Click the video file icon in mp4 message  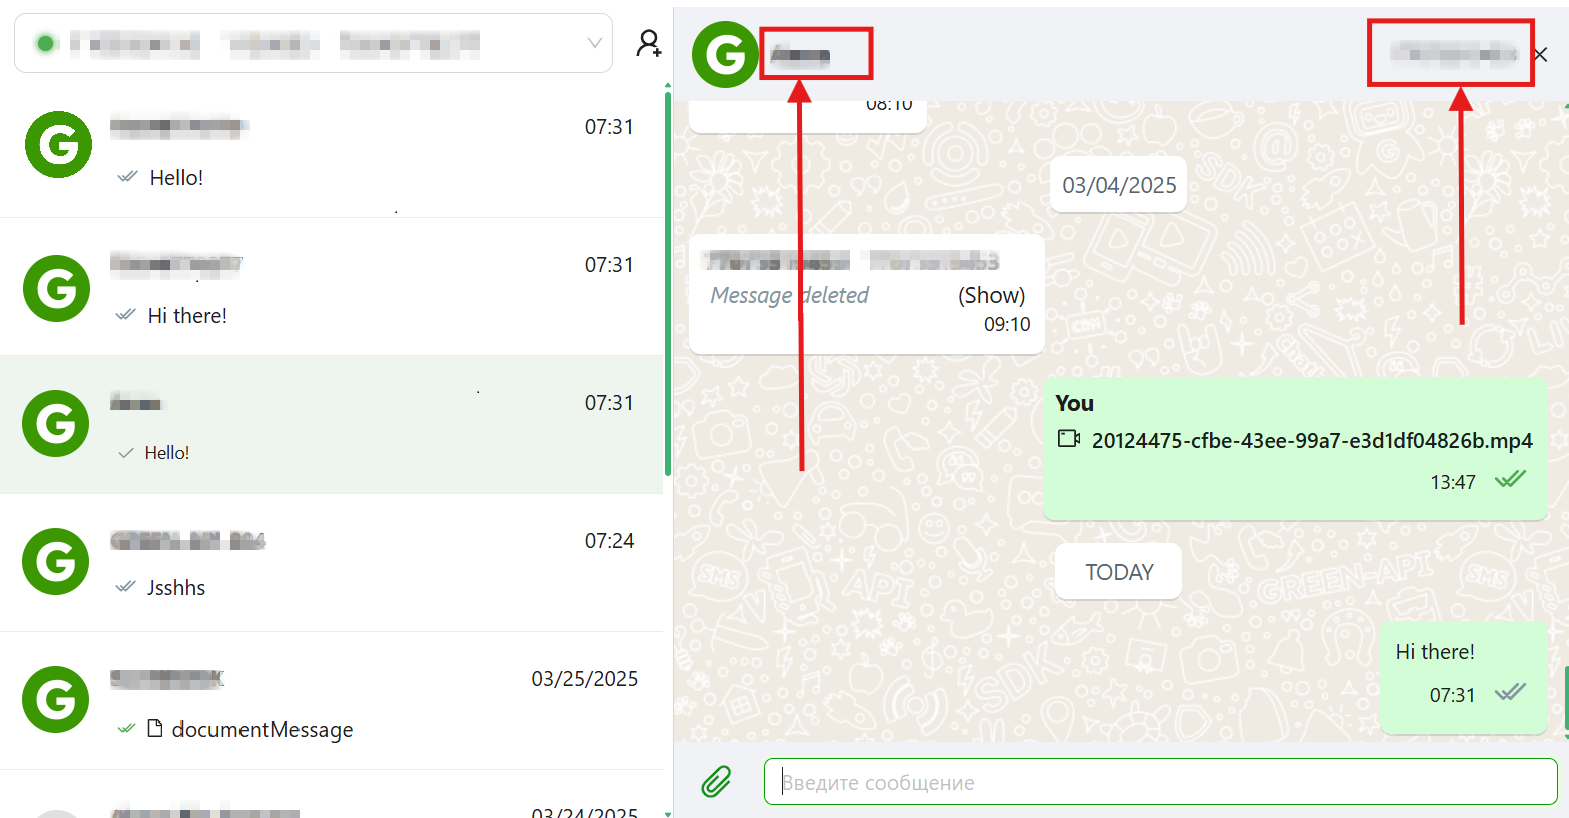tap(1069, 438)
